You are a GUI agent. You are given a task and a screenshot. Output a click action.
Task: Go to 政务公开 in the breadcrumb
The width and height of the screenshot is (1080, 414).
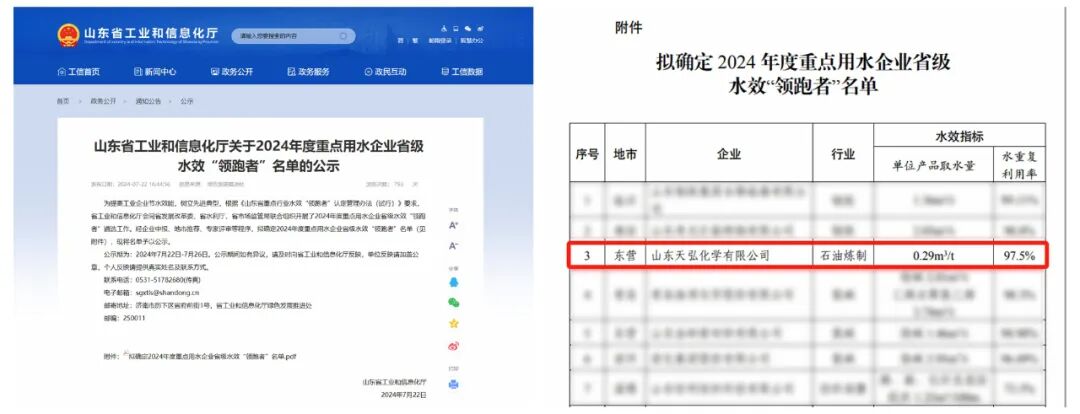click(103, 101)
